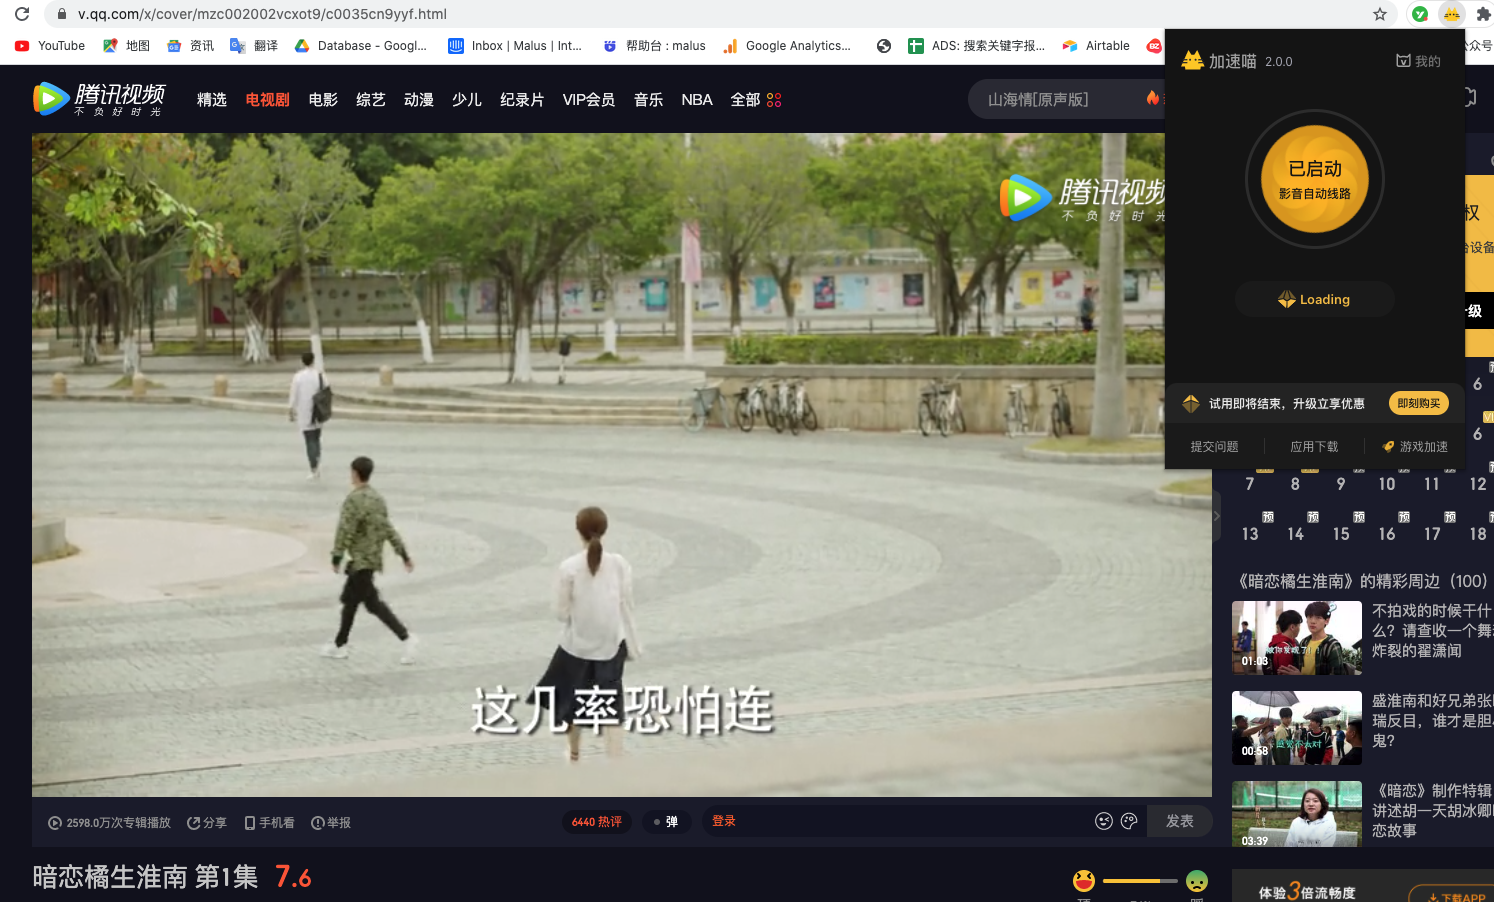Click the 发表 post comment button
The width and height of the screenshot is (1494, 902).
1179,821
